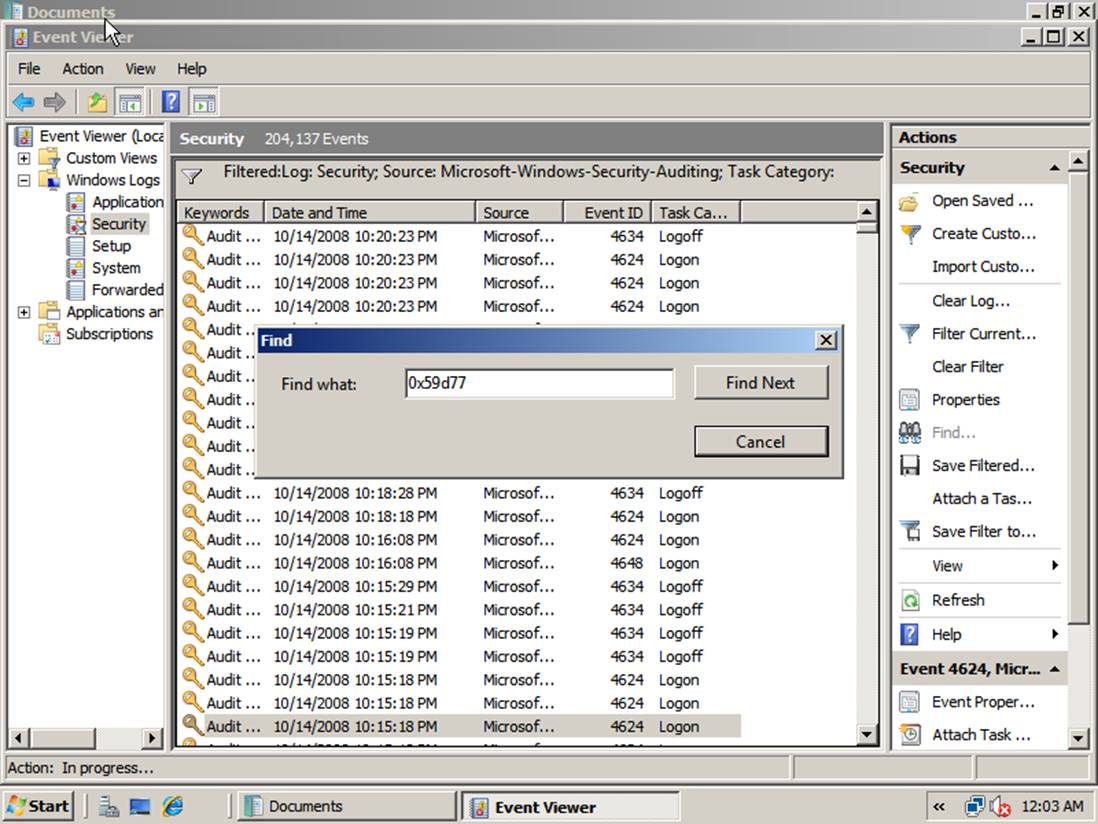
Task: Open the View menu in menu bar
Action: pos(140,69)
